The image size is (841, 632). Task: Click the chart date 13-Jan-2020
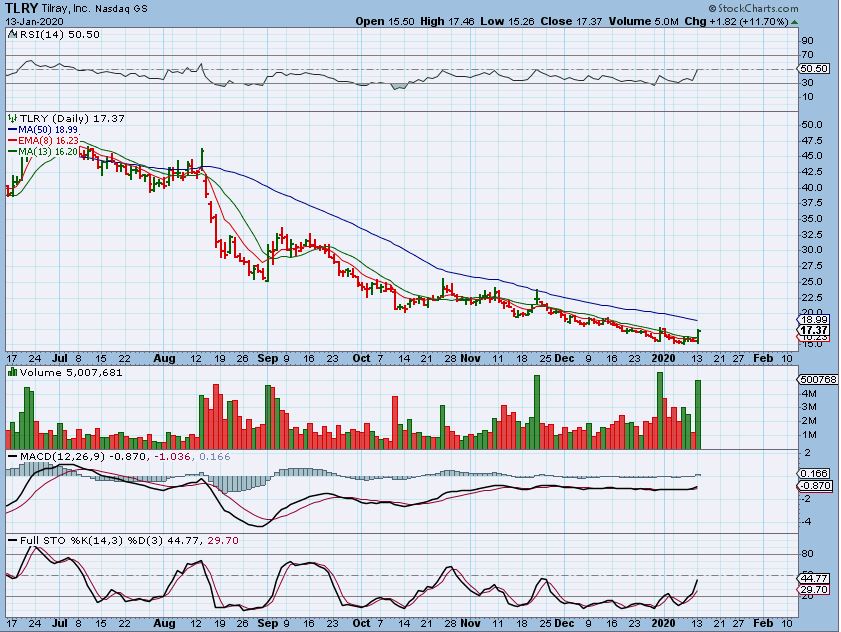[x=34, y=21]
